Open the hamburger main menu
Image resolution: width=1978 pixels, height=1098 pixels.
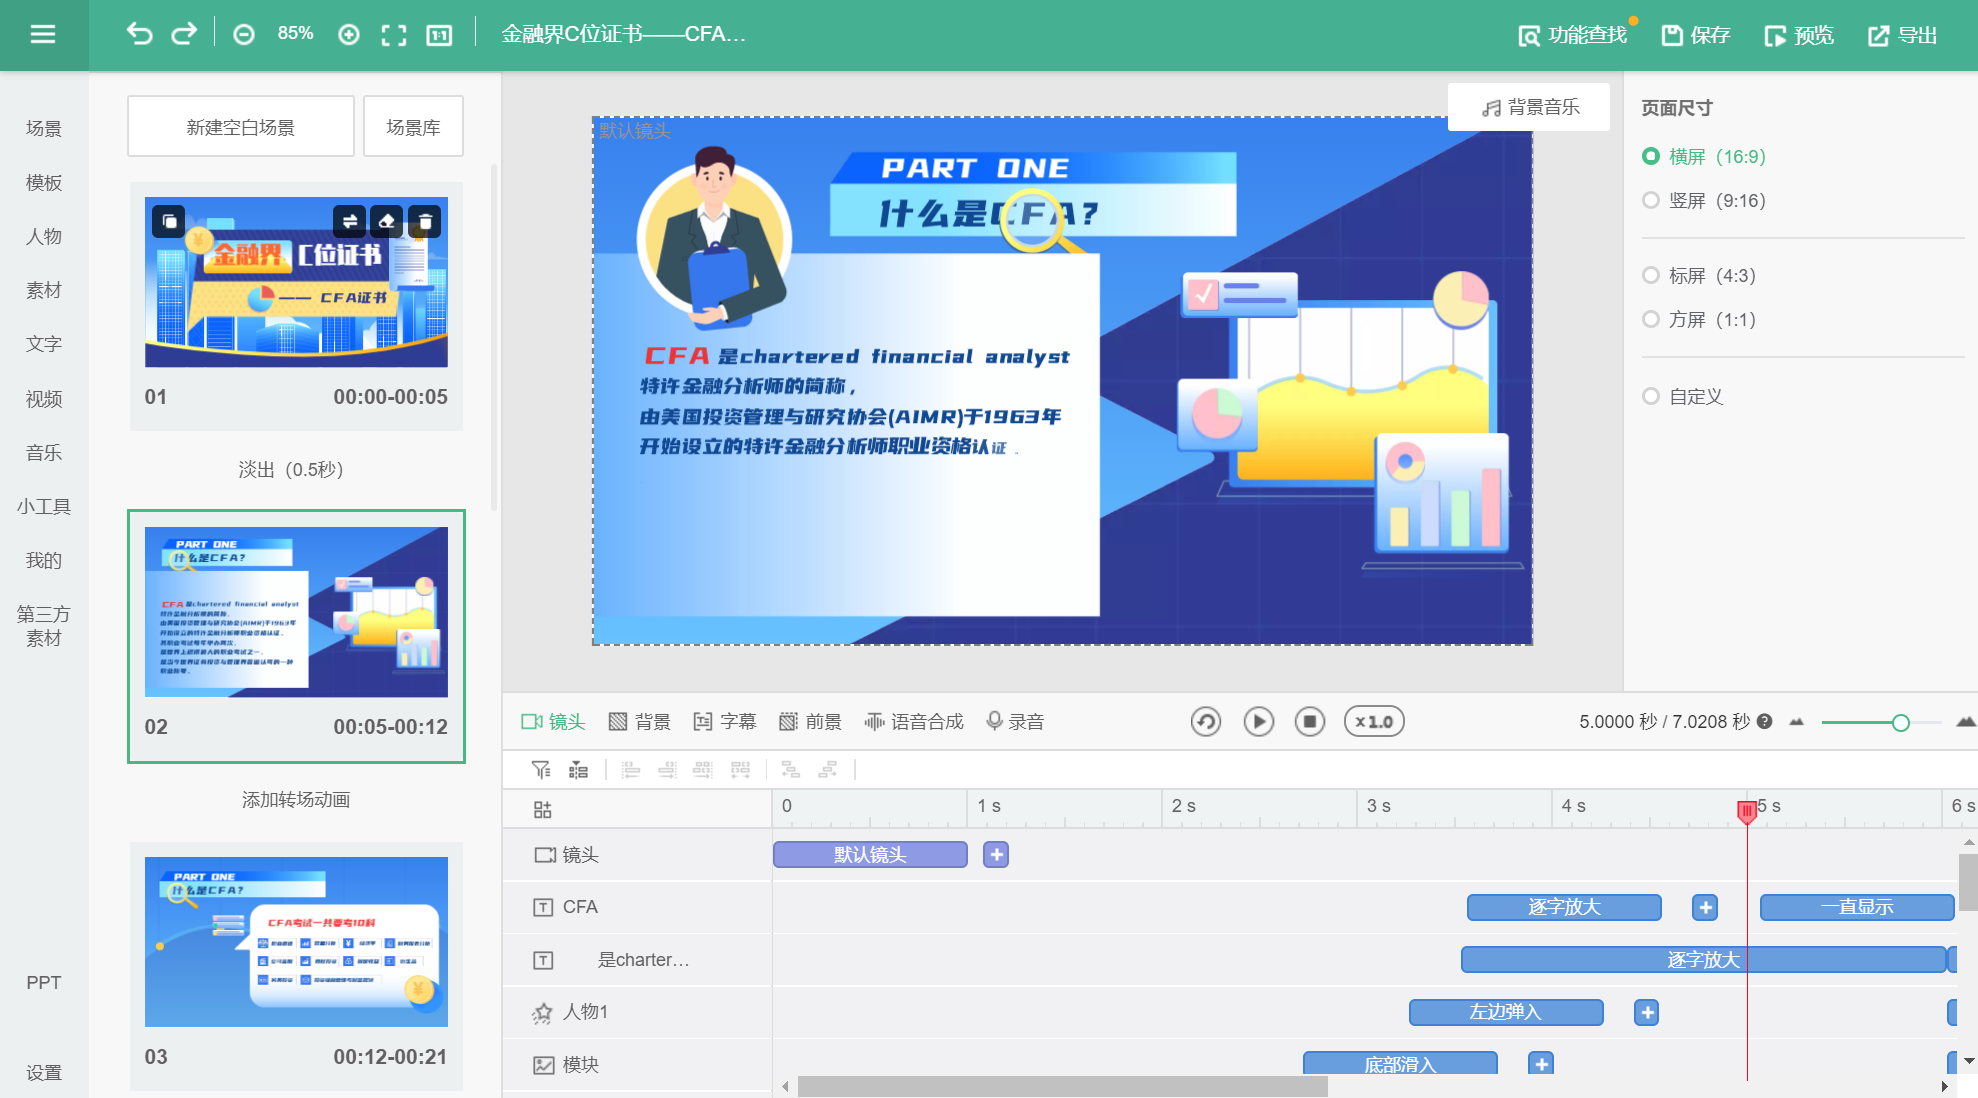(43, 35)
